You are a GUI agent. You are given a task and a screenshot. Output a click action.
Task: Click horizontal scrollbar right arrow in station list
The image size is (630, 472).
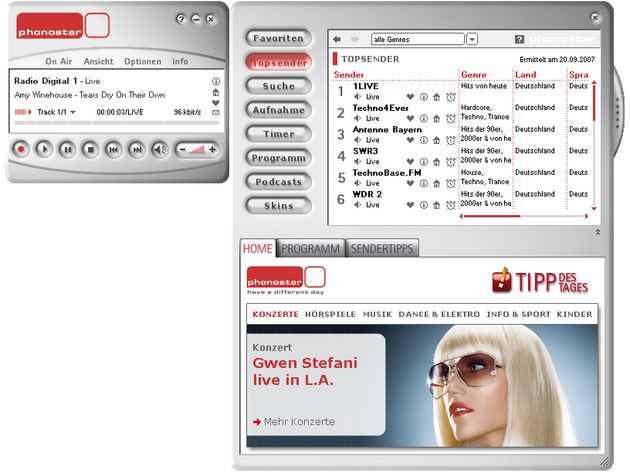(587, 216)
